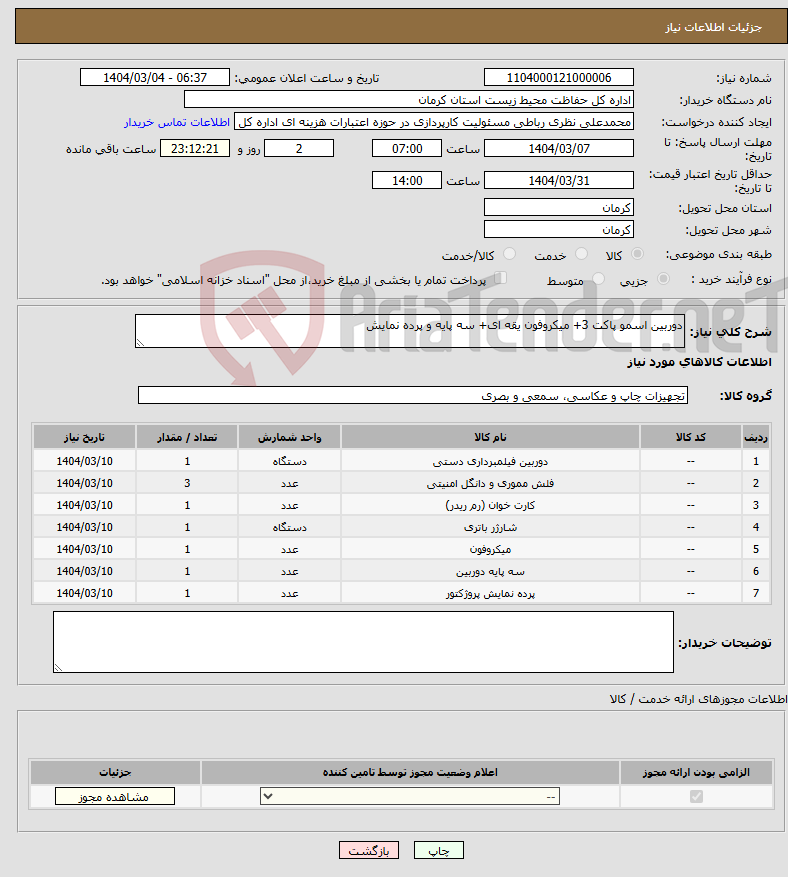Select the جزیی purchase type radio

[x=663, y=279]
